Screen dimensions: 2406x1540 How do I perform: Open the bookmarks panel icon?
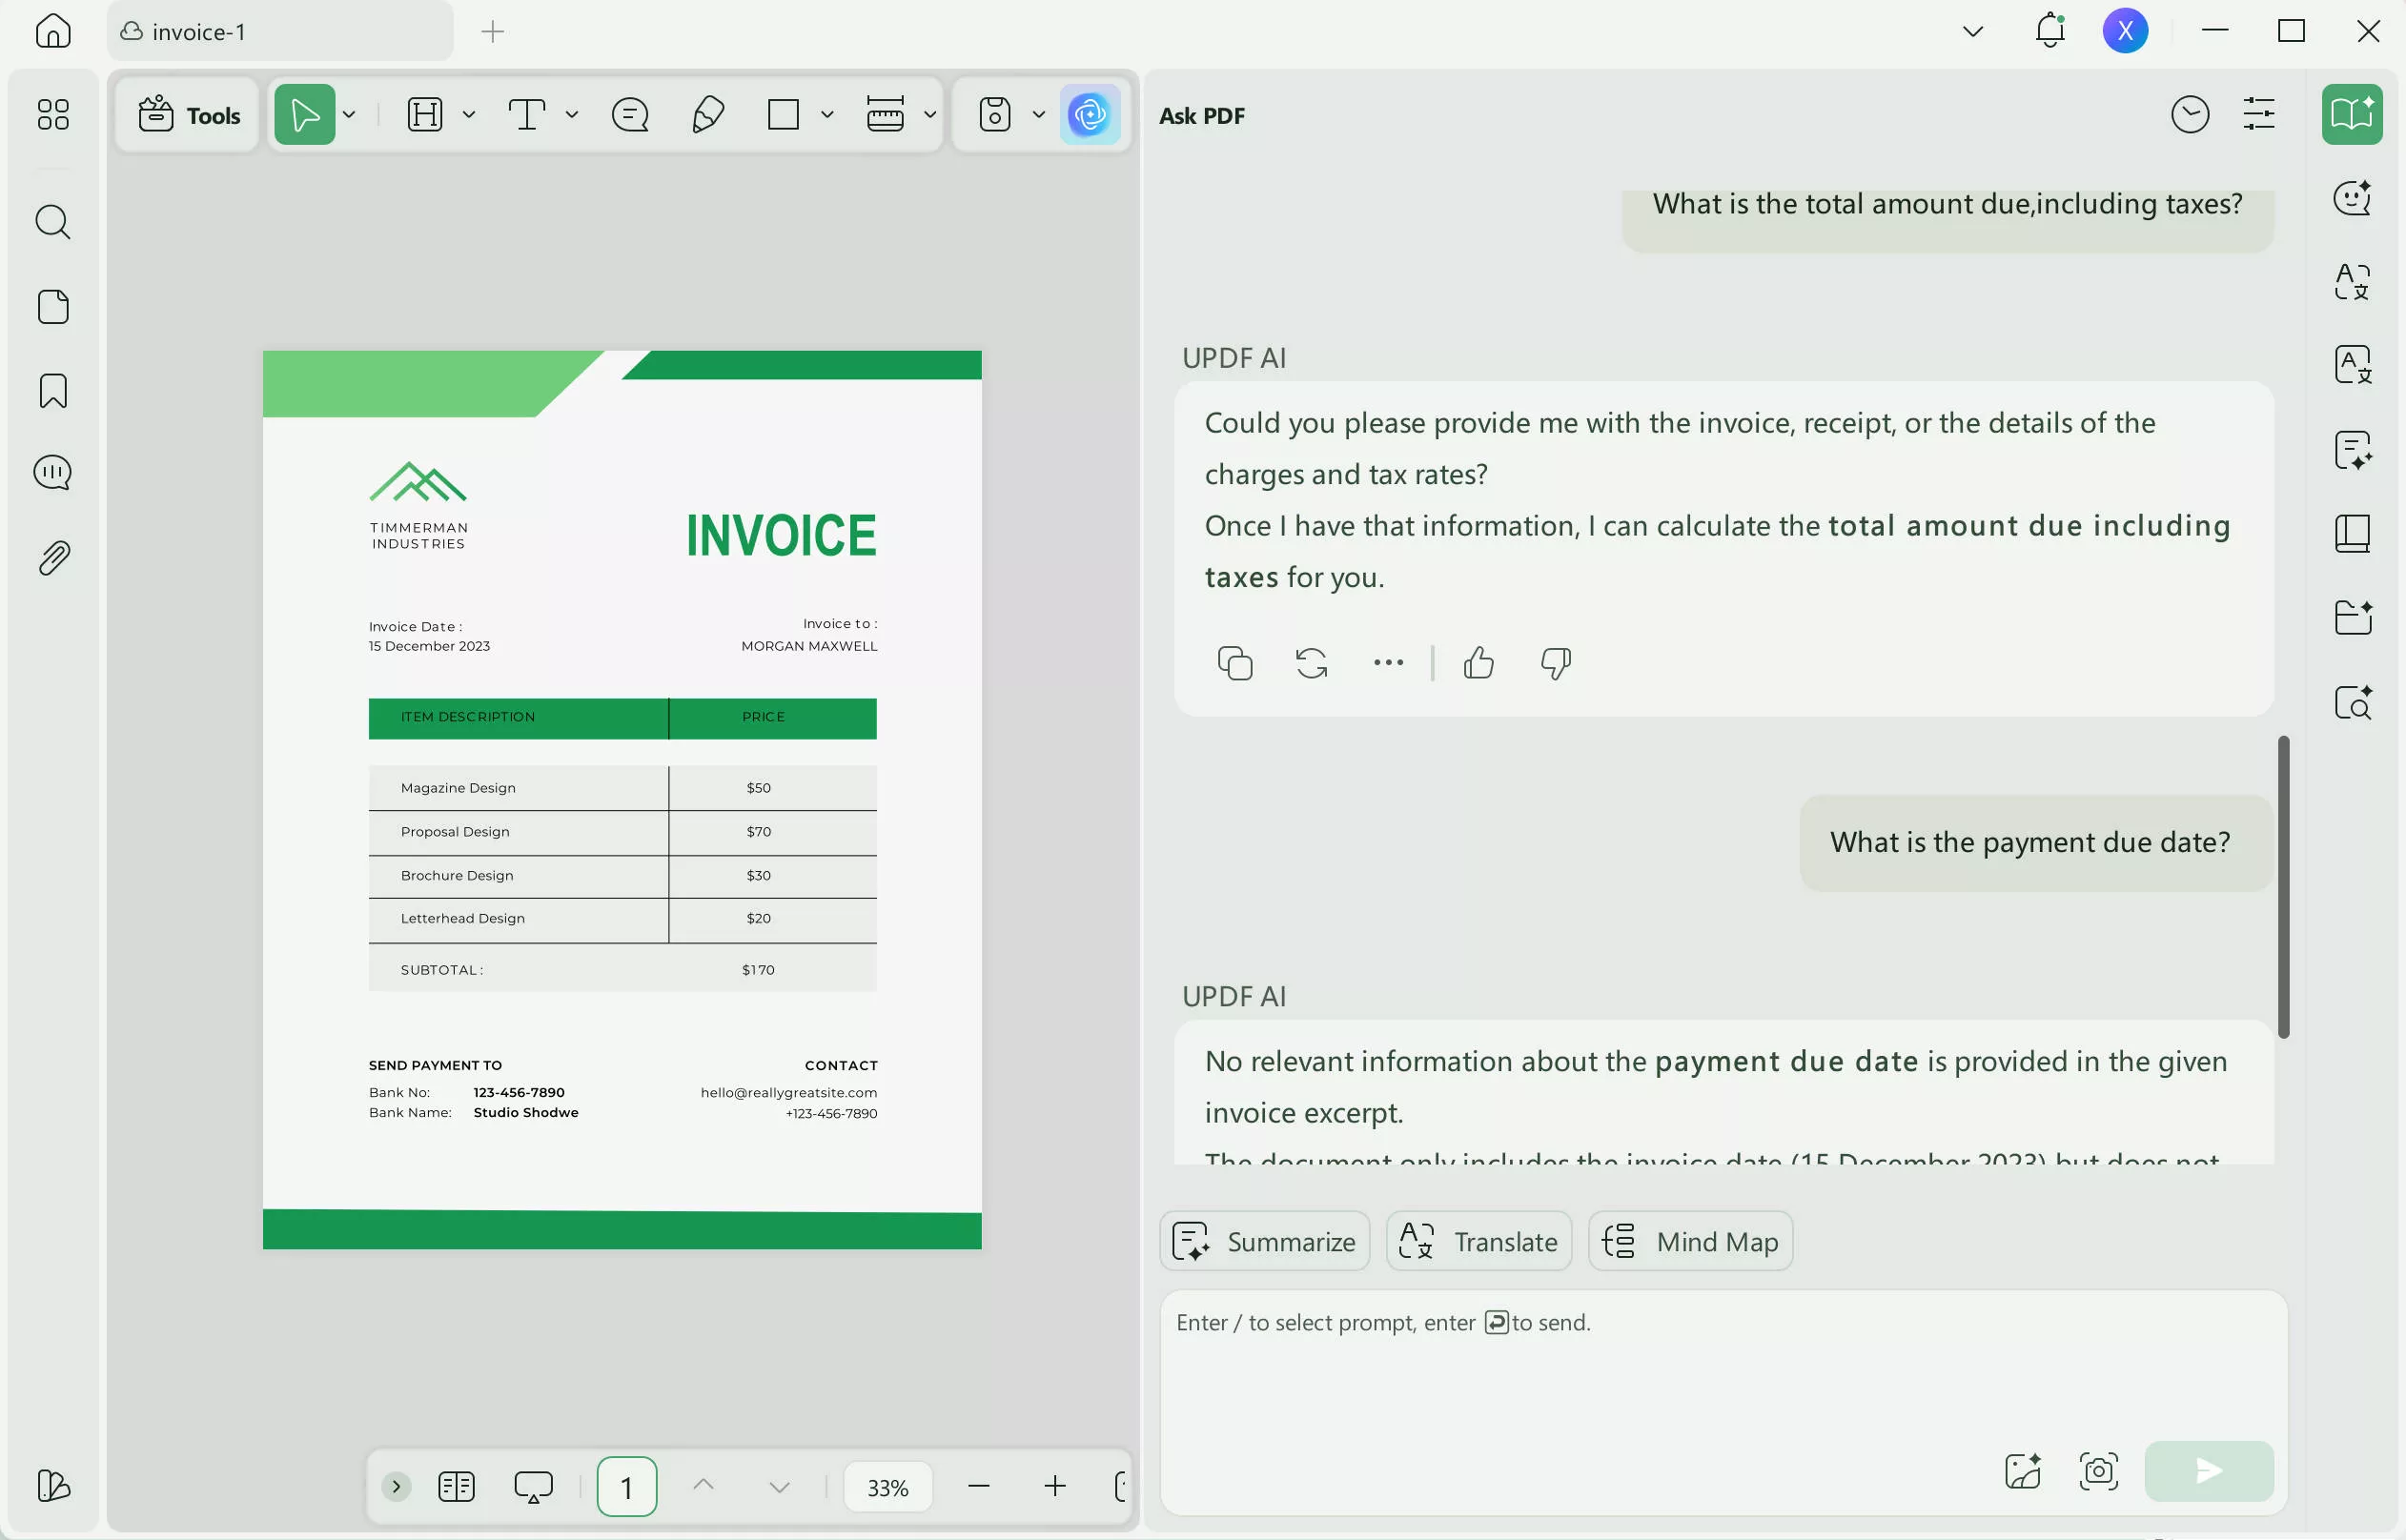click(53, 391)
